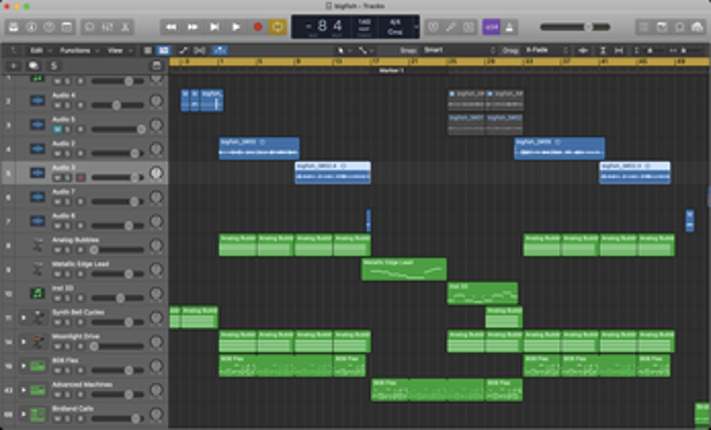Add a new track with plus button

(14, 65)
